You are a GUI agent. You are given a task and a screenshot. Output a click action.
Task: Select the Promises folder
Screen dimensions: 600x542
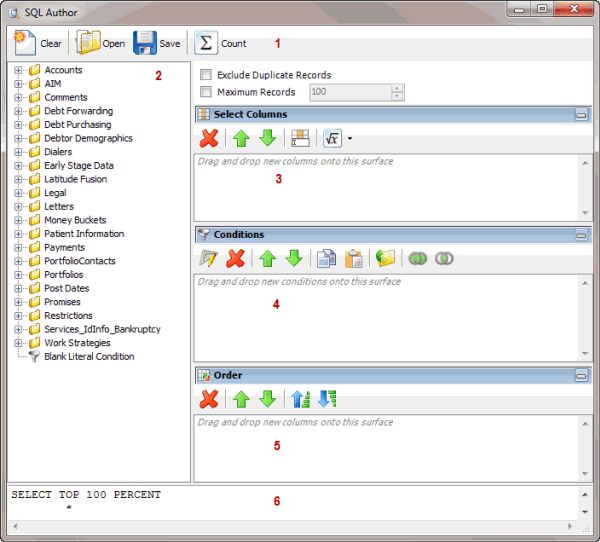point(62,302)
